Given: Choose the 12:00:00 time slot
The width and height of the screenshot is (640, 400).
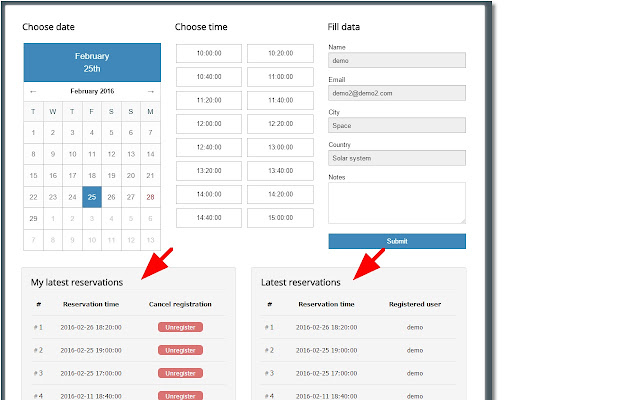Looking at the screenshot, I should pyautogui.click(x=209, y=124).
